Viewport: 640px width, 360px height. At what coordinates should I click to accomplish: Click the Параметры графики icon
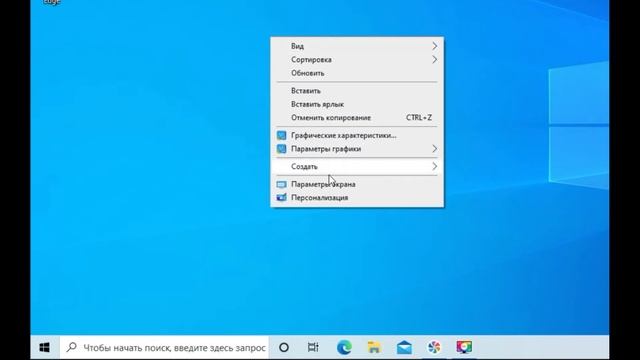(x=281, y=149)
